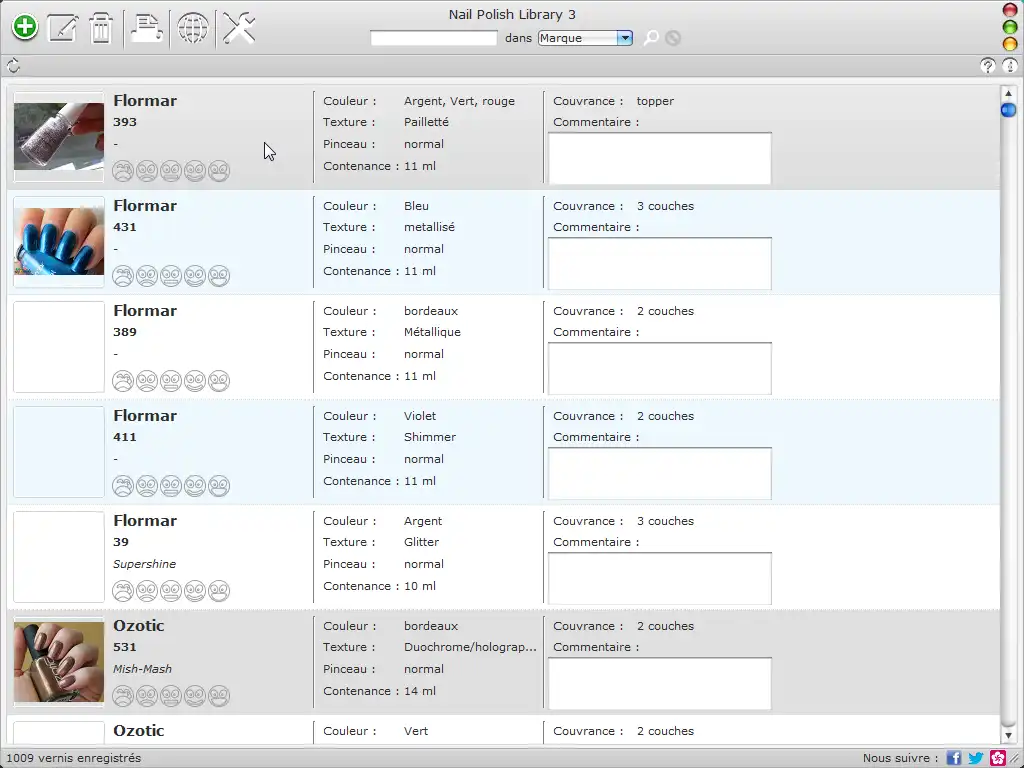The height and width of the screenshot is (768, 1024).
Task: Rate Flormar 431 with the middle face
Action: (170, 276)
